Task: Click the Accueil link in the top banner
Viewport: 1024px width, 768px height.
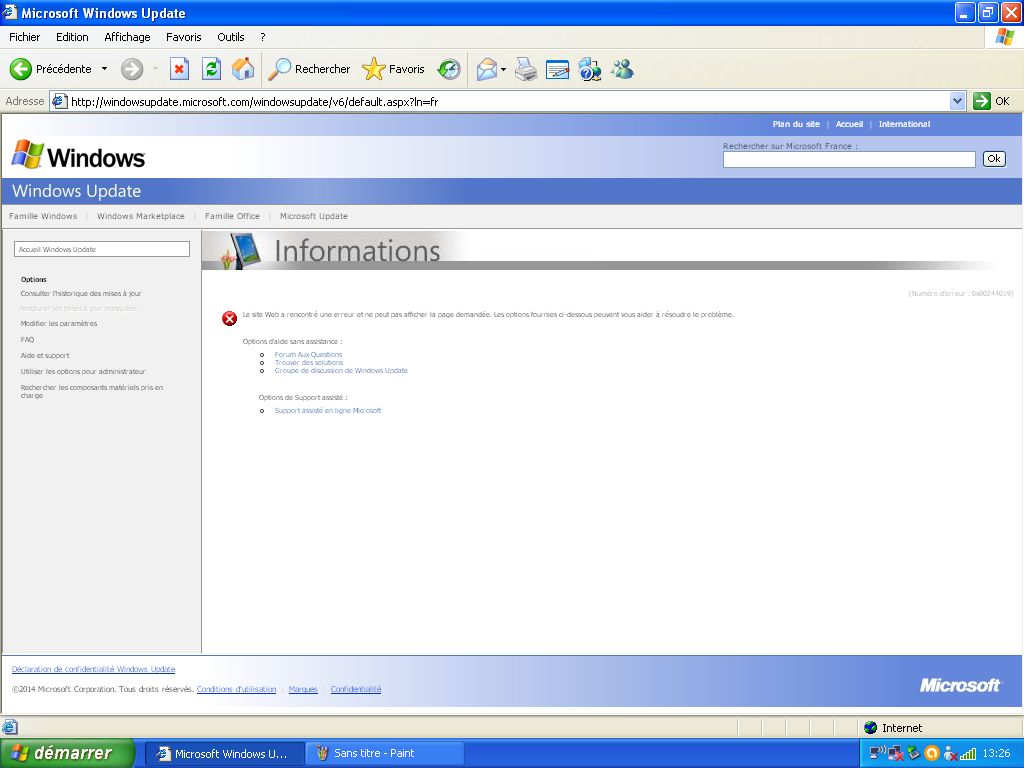Action: pos(849,124)
